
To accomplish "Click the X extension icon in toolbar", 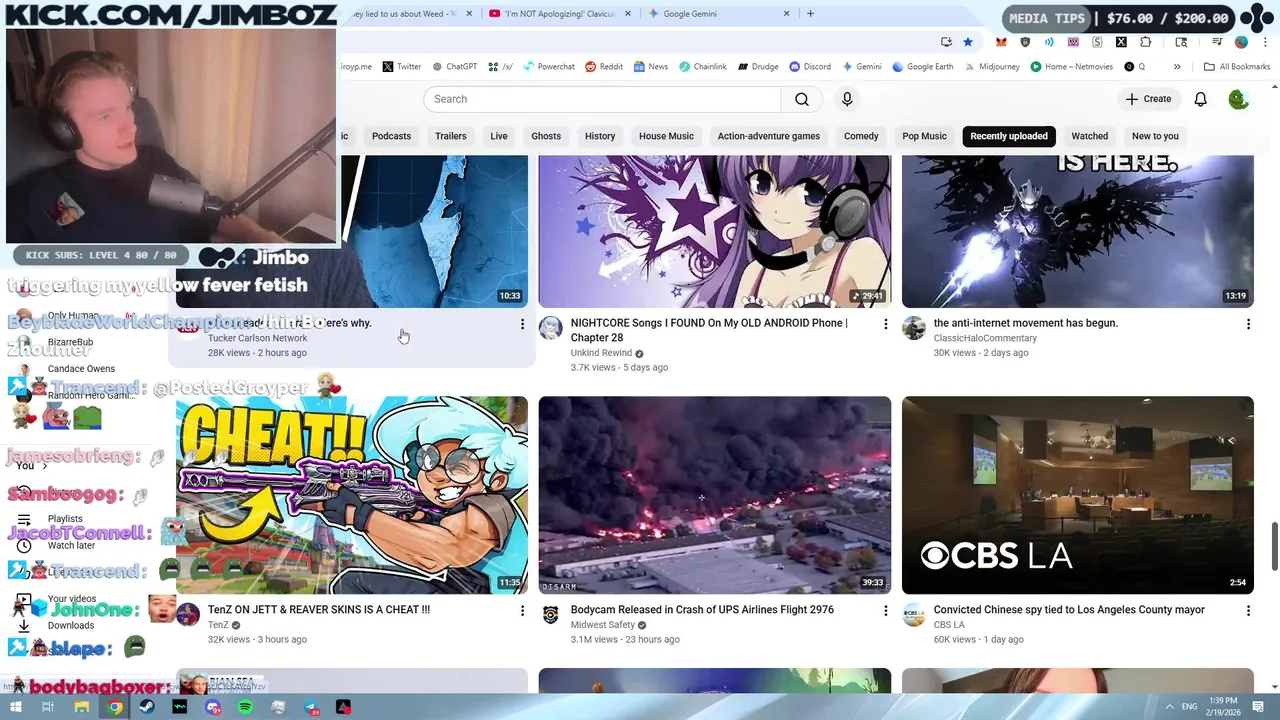I will pyautogui.click(x=1121, y=42).
